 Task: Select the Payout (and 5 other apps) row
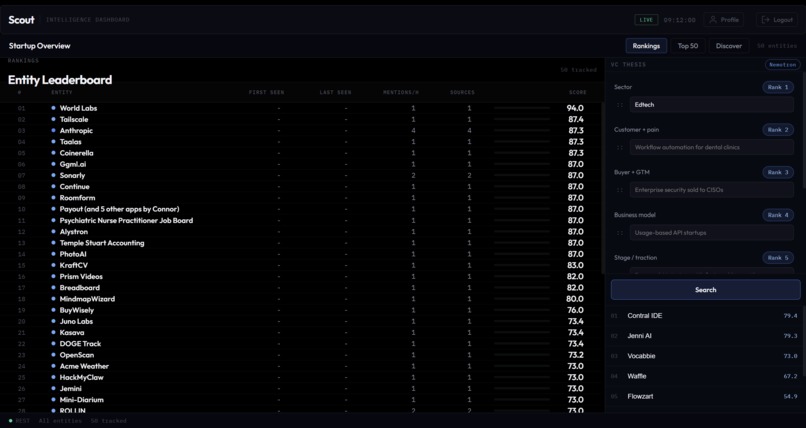[301, 209]
